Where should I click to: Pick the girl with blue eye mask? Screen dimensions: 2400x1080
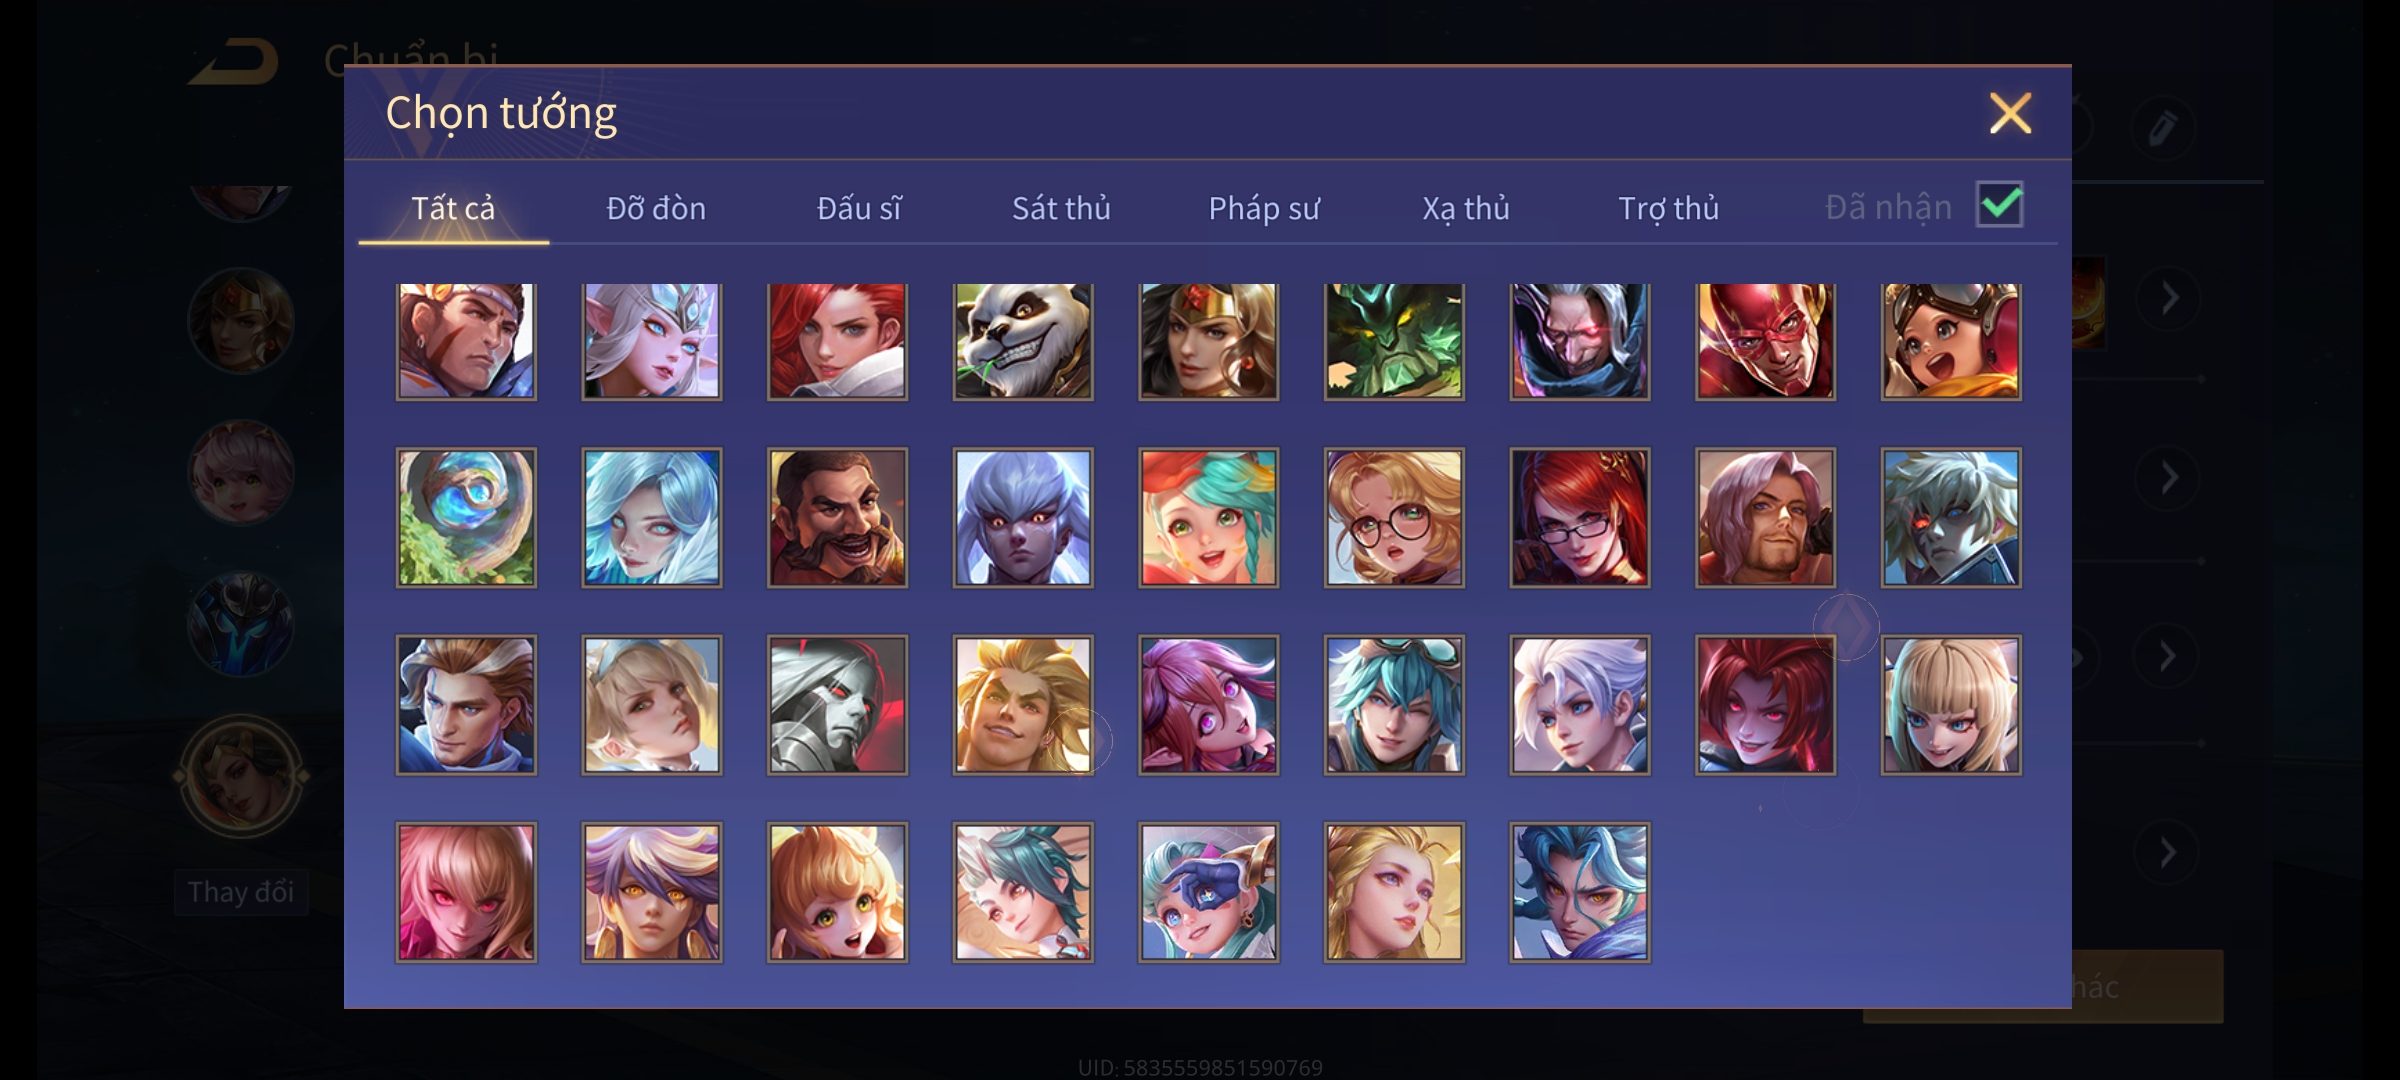click(x=1208, y=892)
